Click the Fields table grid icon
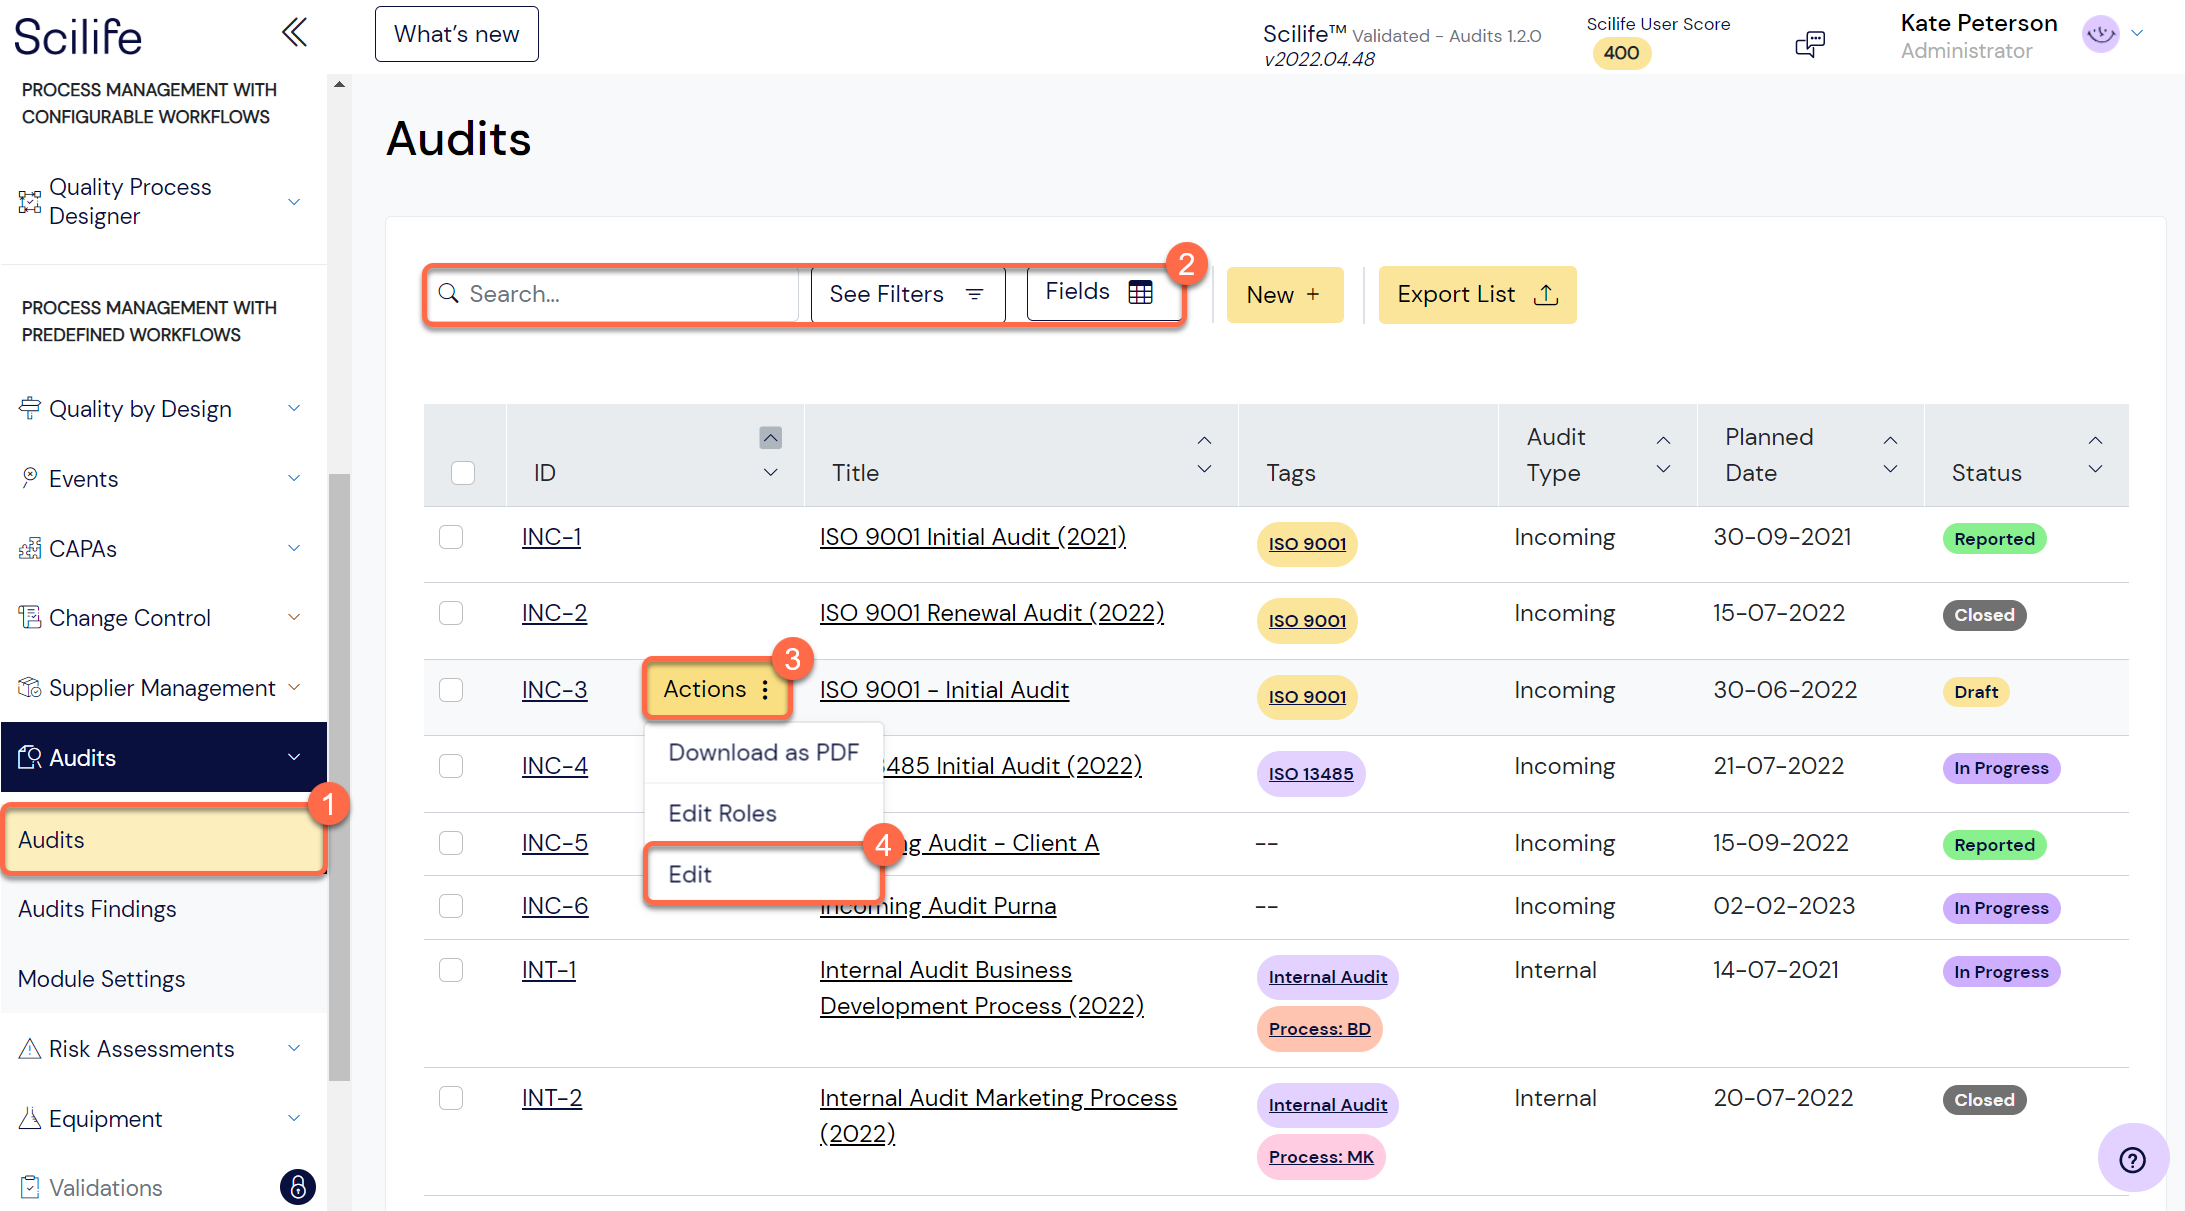The image size is (2185, 1211). pos(1140,292)
